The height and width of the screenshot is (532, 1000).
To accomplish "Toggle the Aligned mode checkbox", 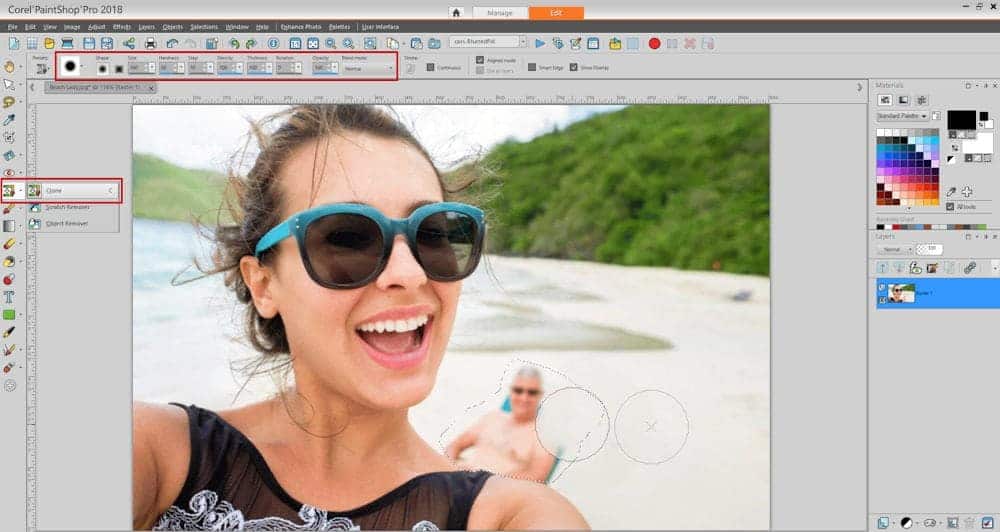I will (x=480, y=60).
